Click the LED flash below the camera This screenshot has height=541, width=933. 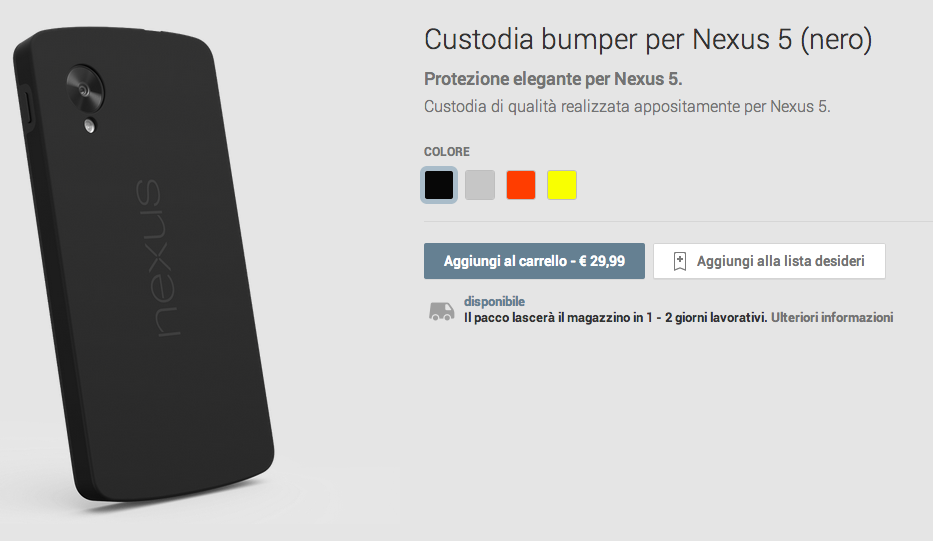pyautogui.click(x=90, y=126)
